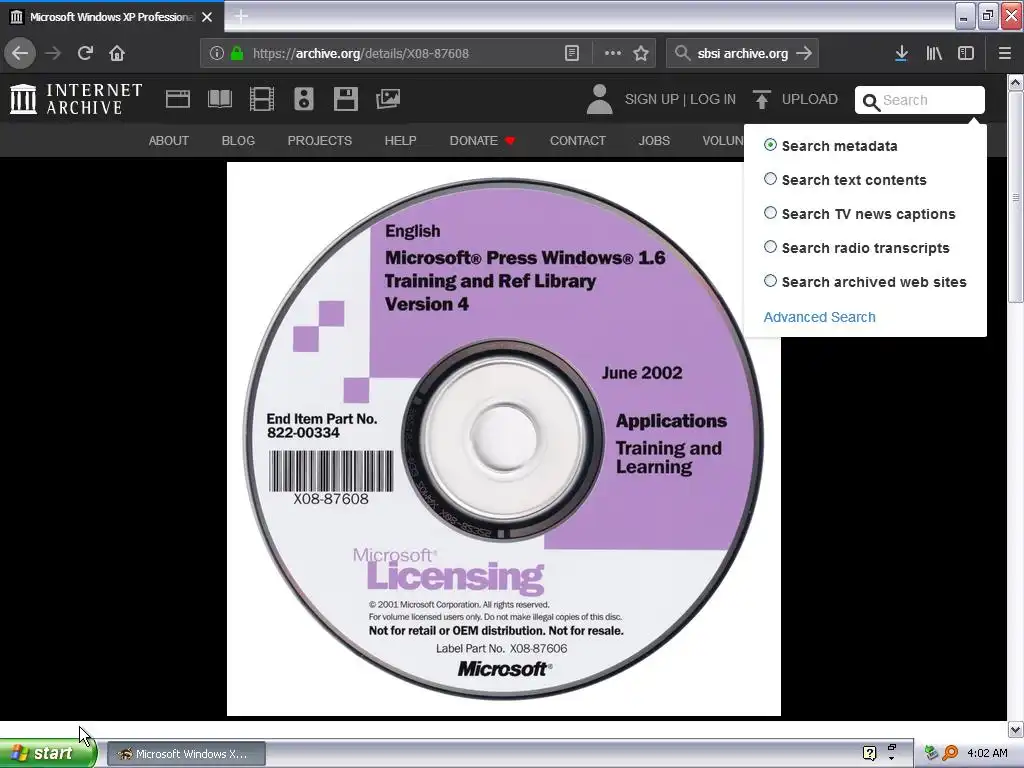The image size is (1024, 768).
Task: Open the Texts books icon
Action: [x=219, y=99]
